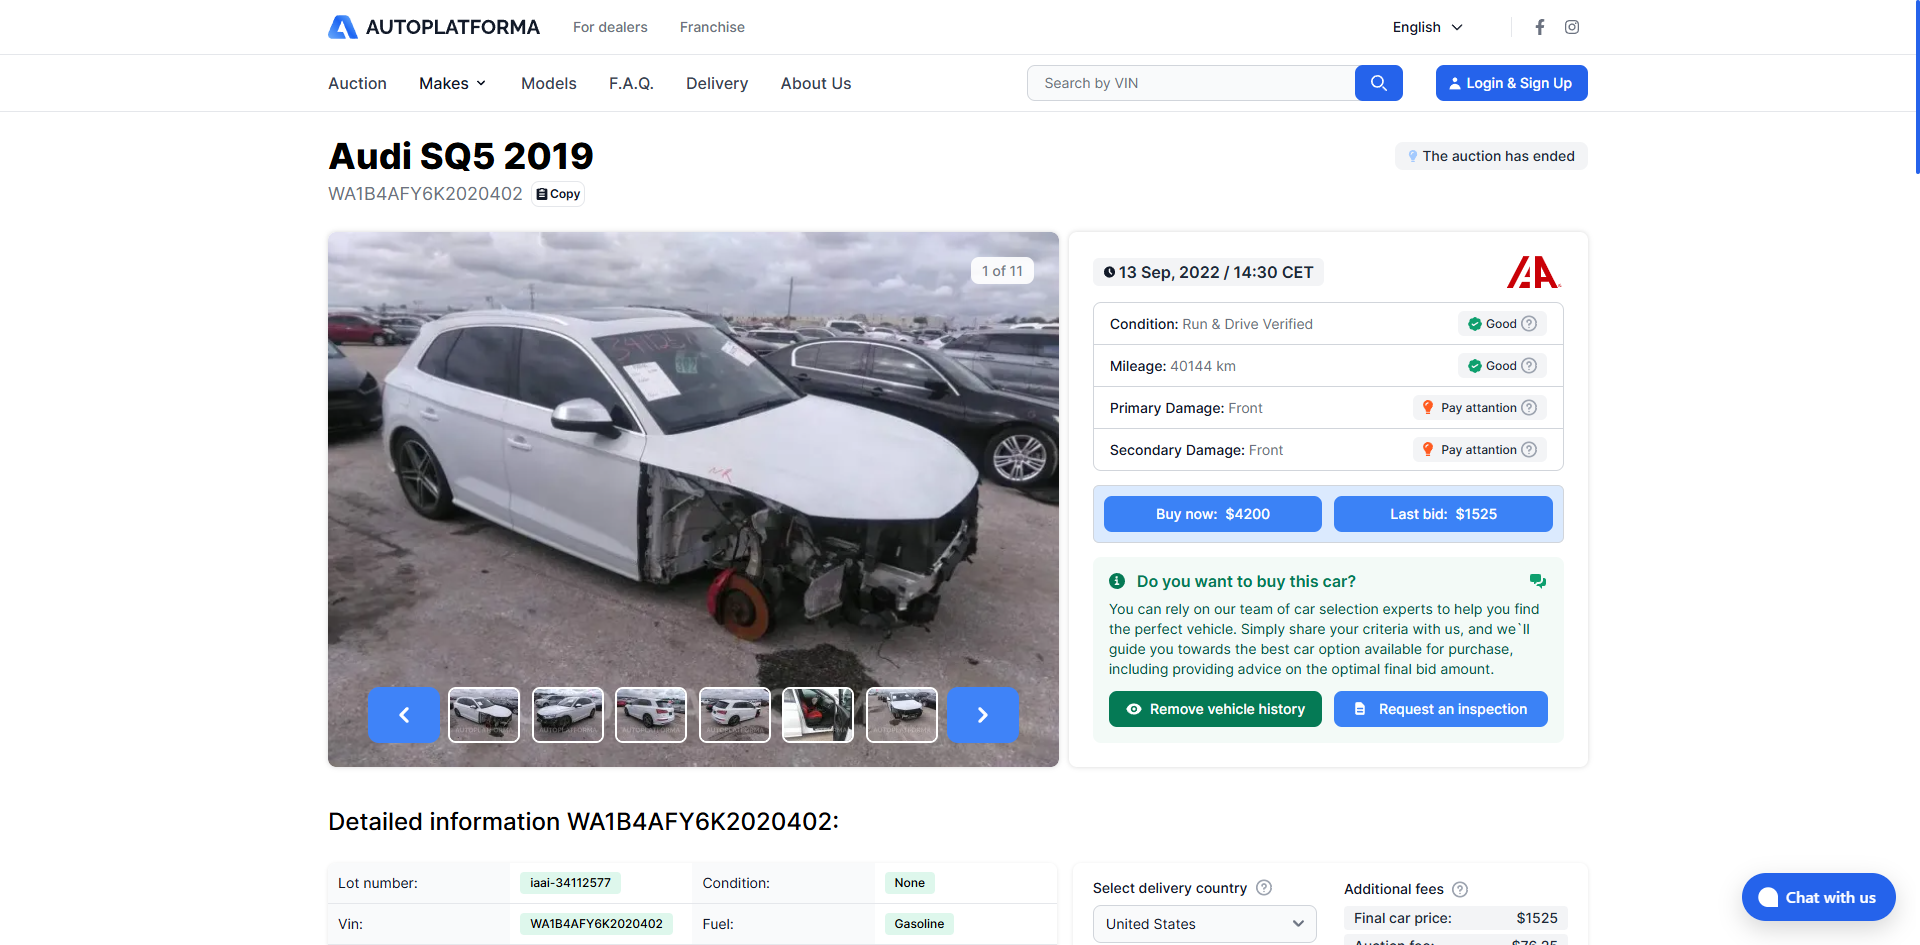Show next photo with right arrow
Viewport: 1920px width, 945px height.
tap(983, 715)
